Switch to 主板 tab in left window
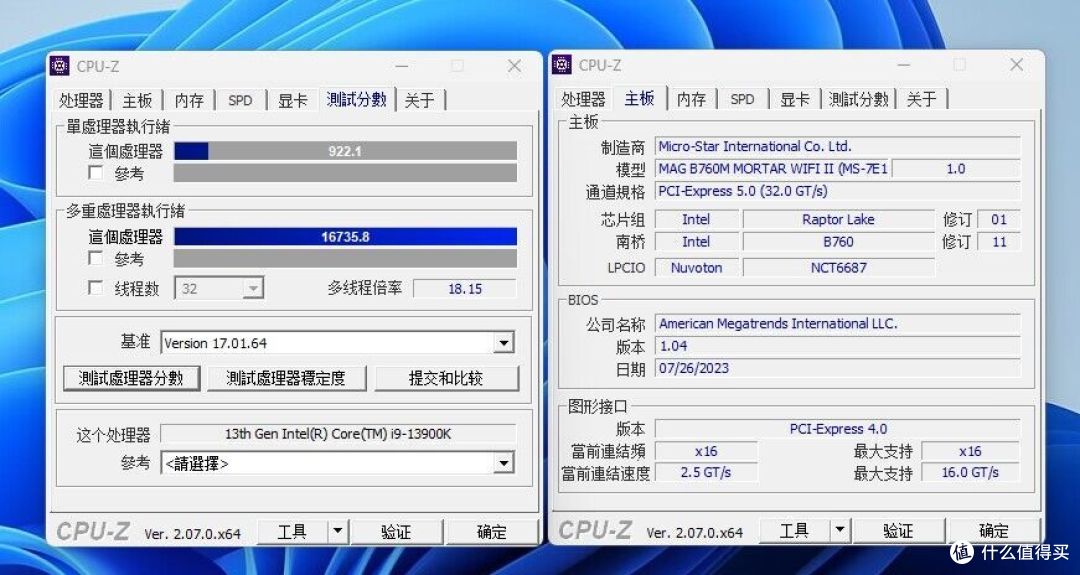 [137, 101]
